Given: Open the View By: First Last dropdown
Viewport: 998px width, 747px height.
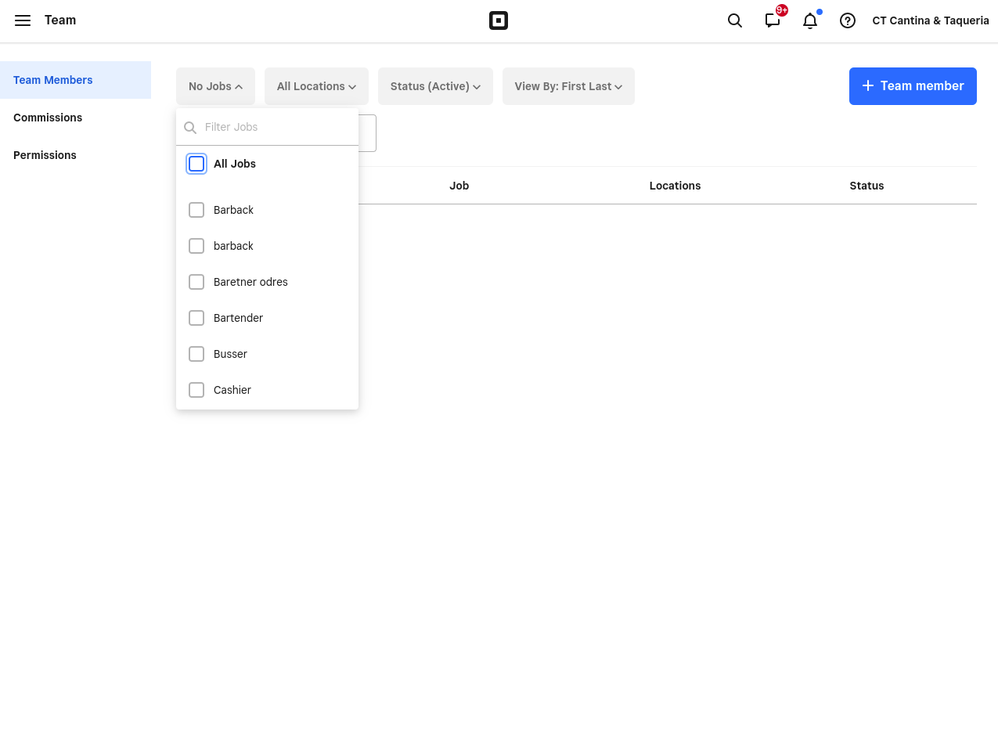Looking at the screenshot, I should pos(568,86).
